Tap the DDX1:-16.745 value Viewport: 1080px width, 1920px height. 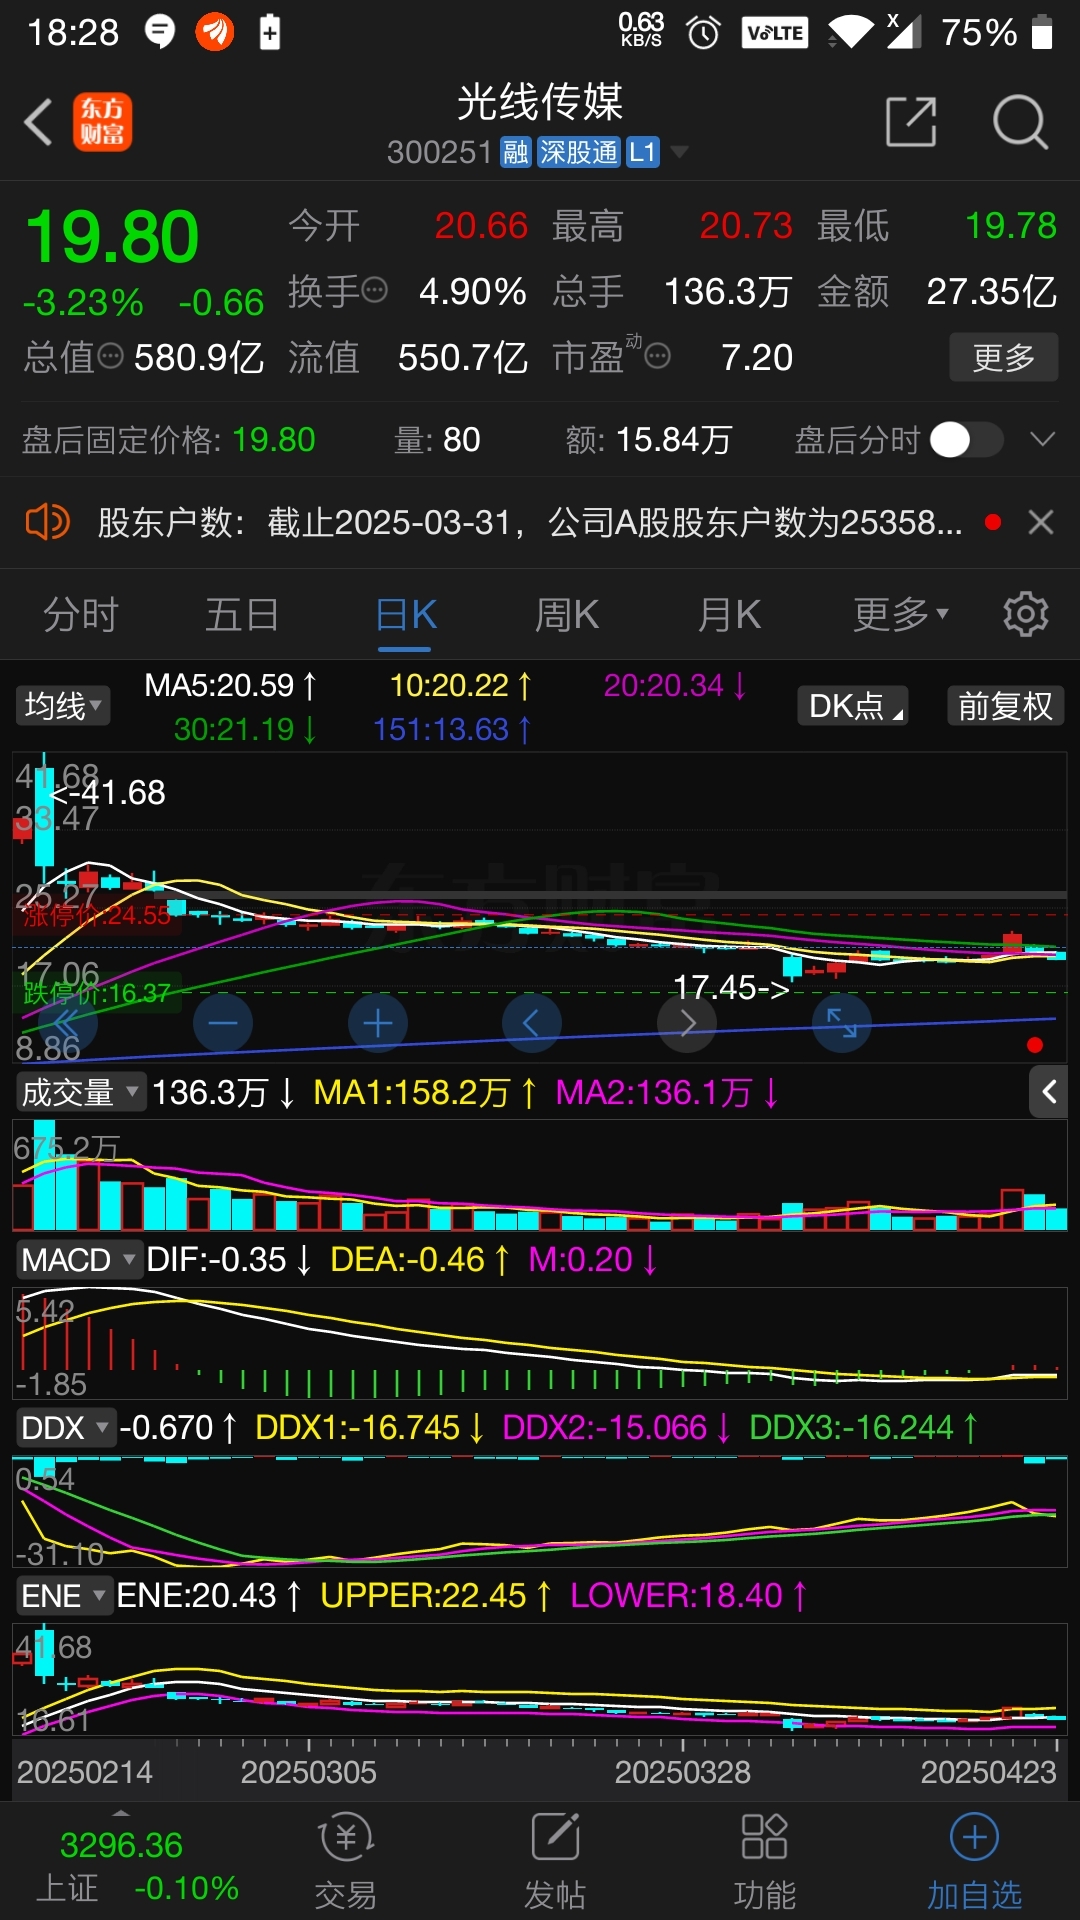[369, 1427]
